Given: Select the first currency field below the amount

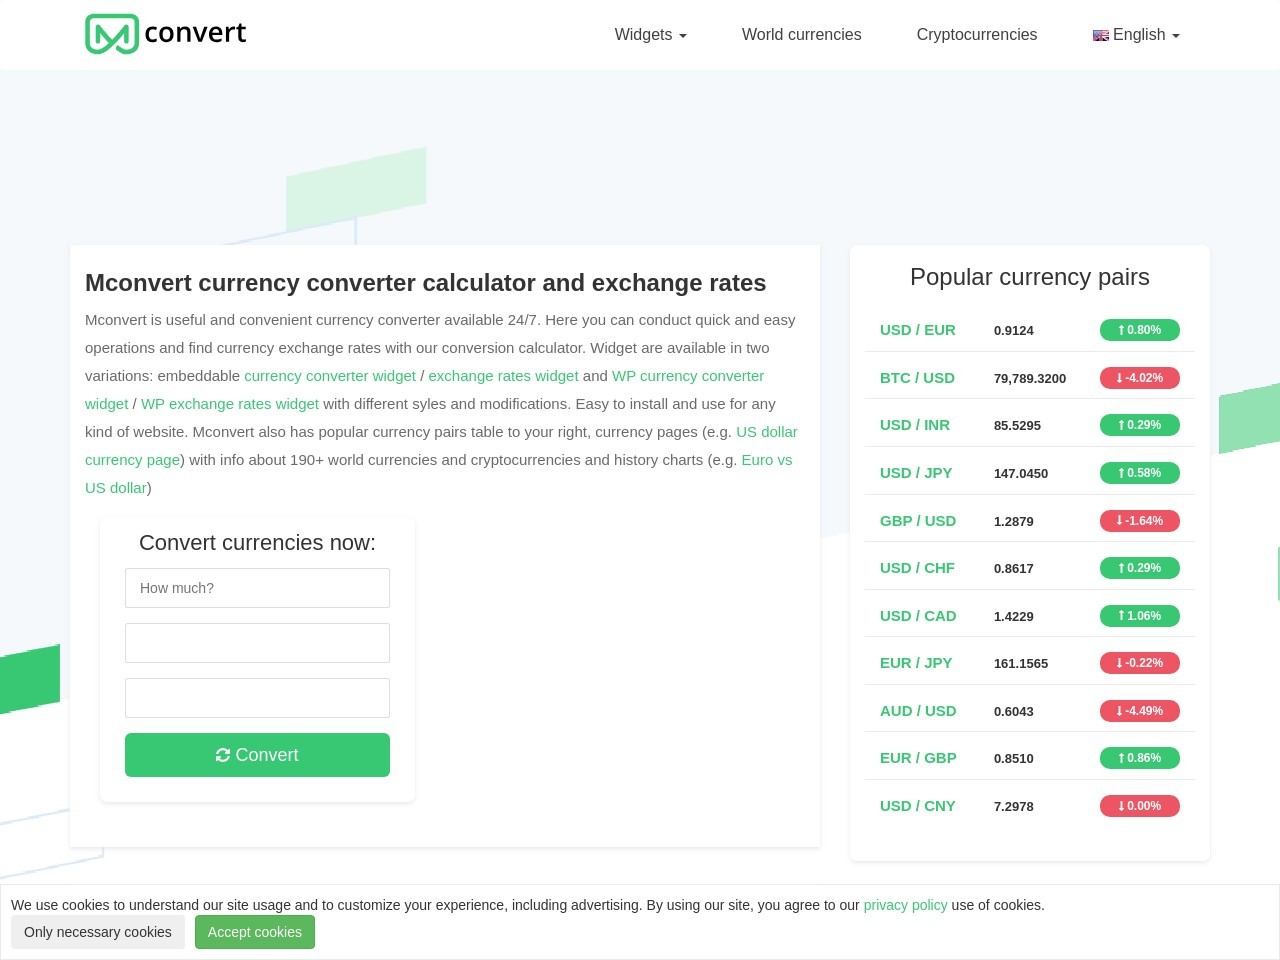Looking at the screenshot, I should (x=257, y=643).
